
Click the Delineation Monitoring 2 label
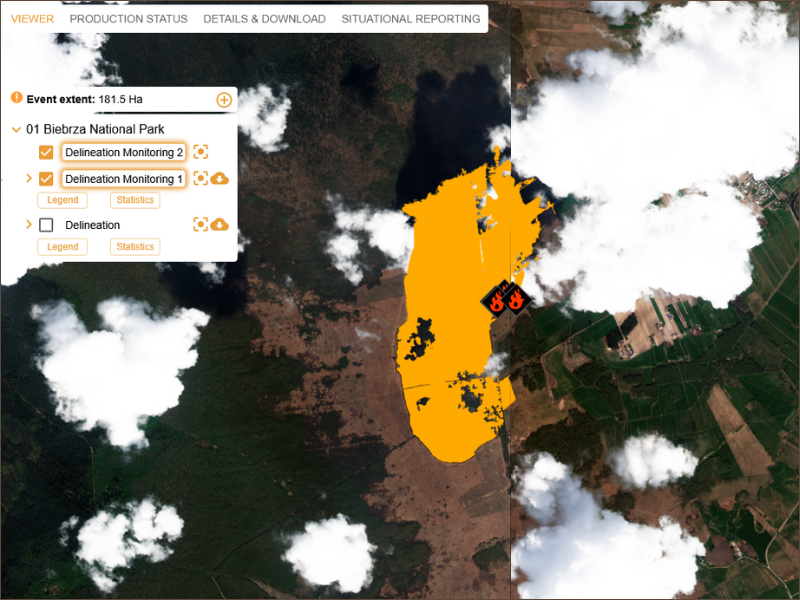[x=123, y=152]
